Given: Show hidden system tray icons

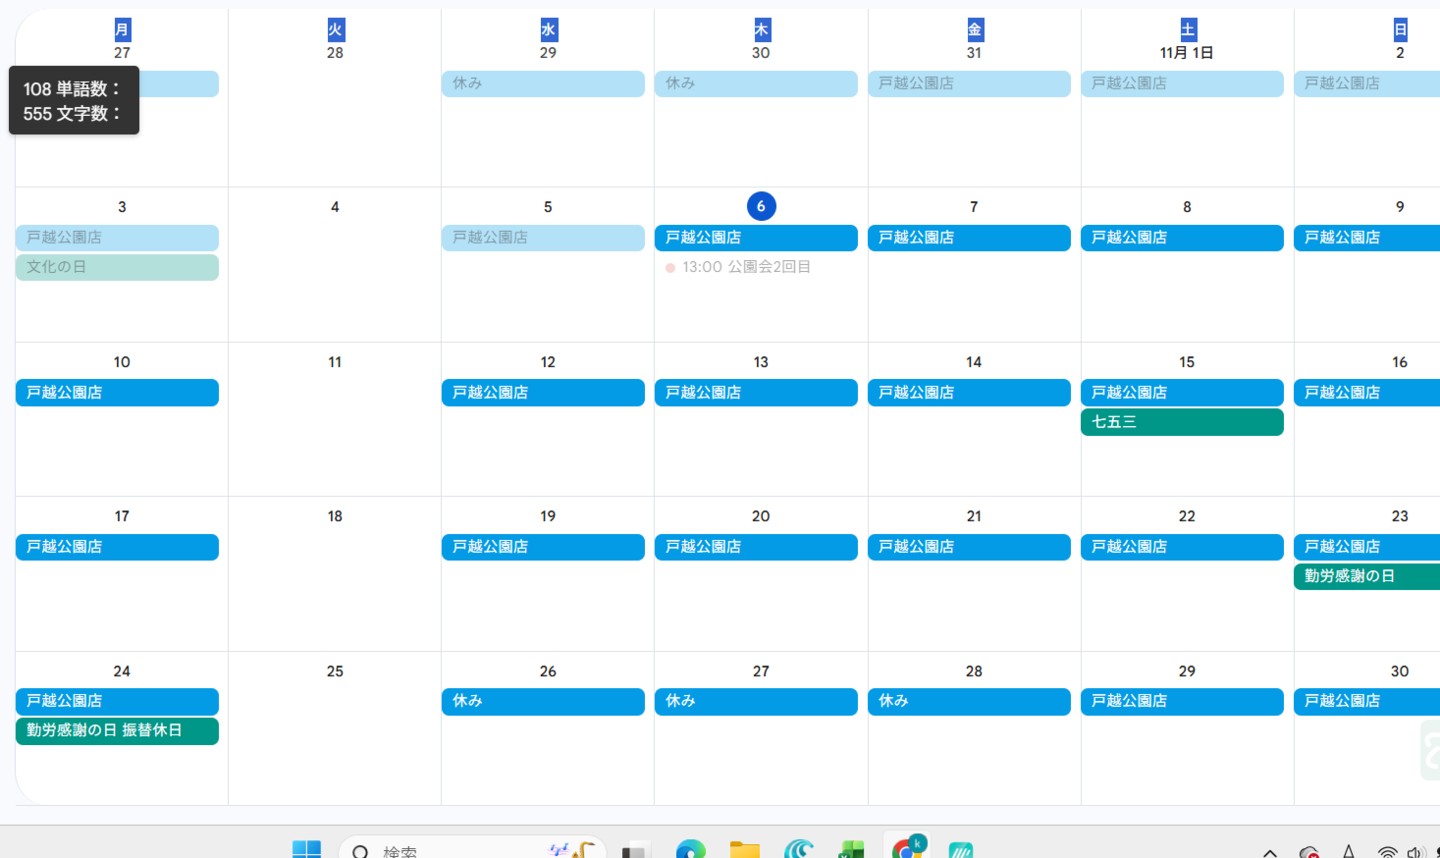Looking at the screenshot, I should (1270, 852).
